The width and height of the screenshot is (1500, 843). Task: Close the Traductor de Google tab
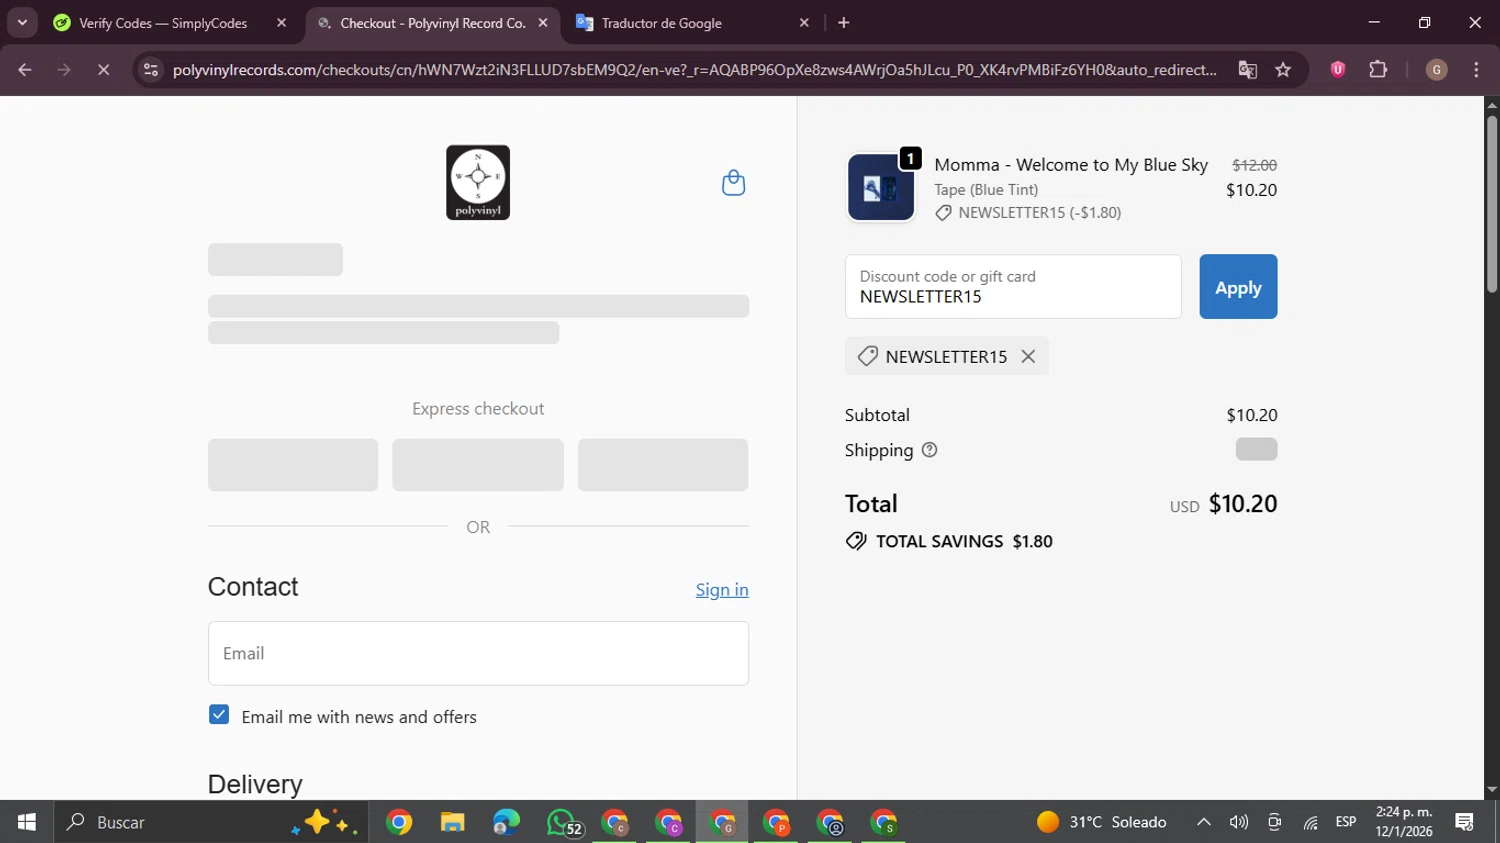coord(804,23)
